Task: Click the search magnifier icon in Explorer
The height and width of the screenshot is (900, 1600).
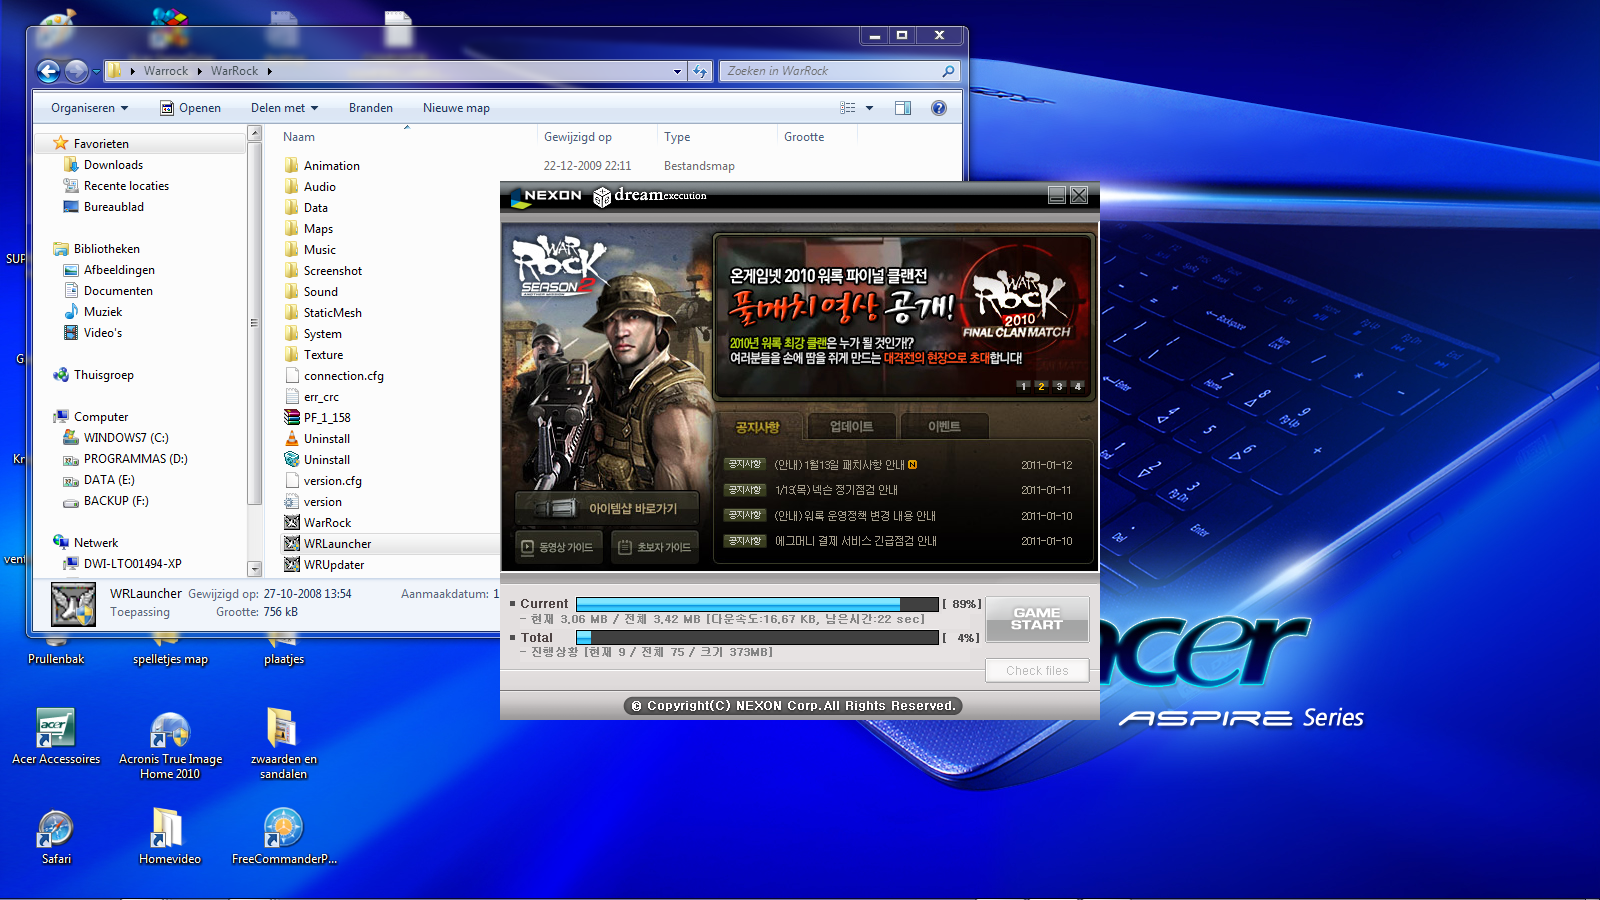Action: [x=948, y=71]
